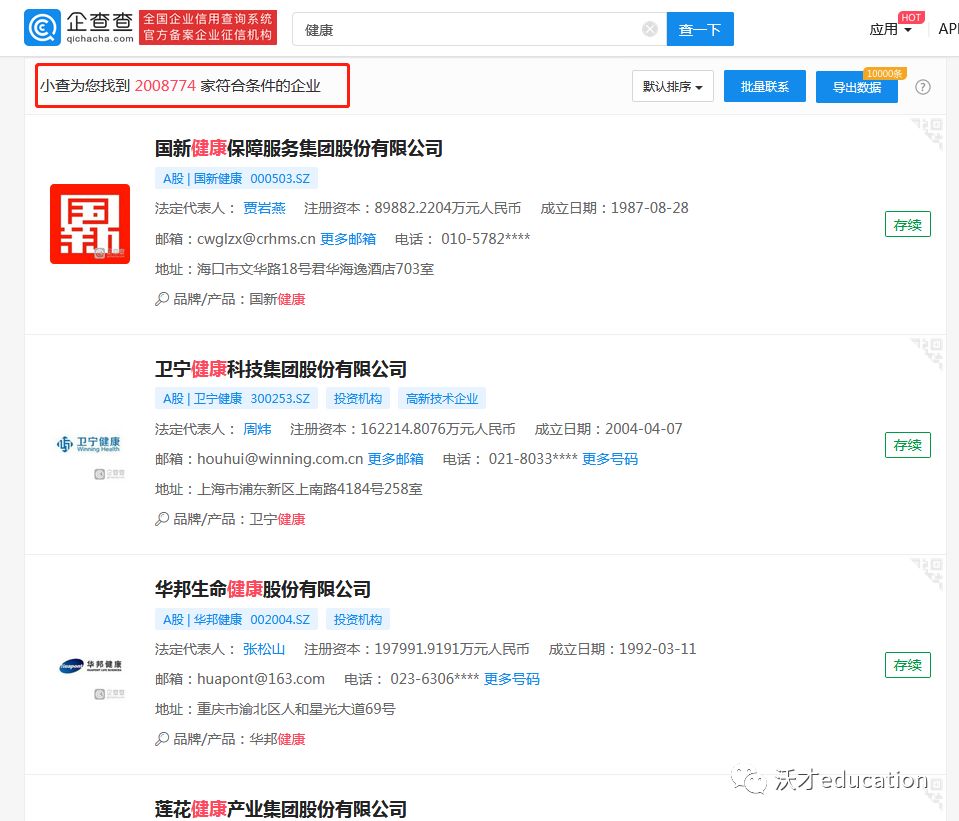Click the A股 | 国新健康 000503.SZ tag
Viewport: 959px width, 821px height.
pyautogui.click(x=238, y=178)
